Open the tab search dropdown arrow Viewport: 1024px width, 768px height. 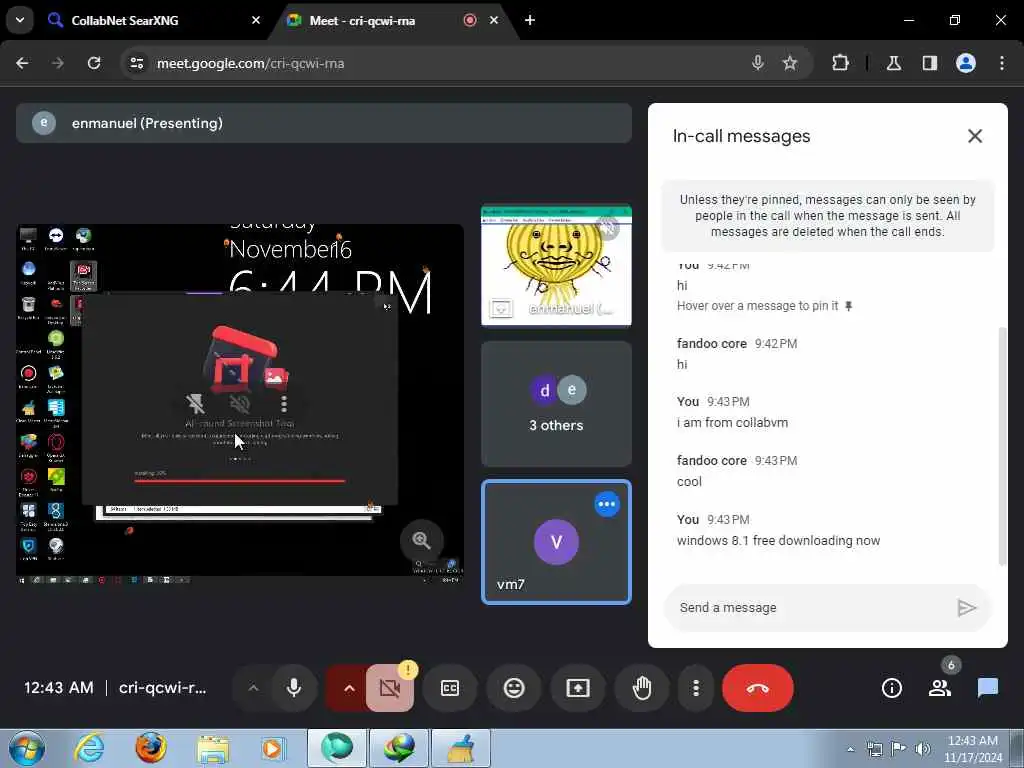[20, 20]
